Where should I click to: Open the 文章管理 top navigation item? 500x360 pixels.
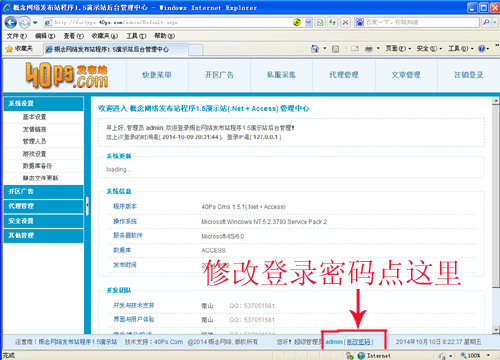[406, 75]
